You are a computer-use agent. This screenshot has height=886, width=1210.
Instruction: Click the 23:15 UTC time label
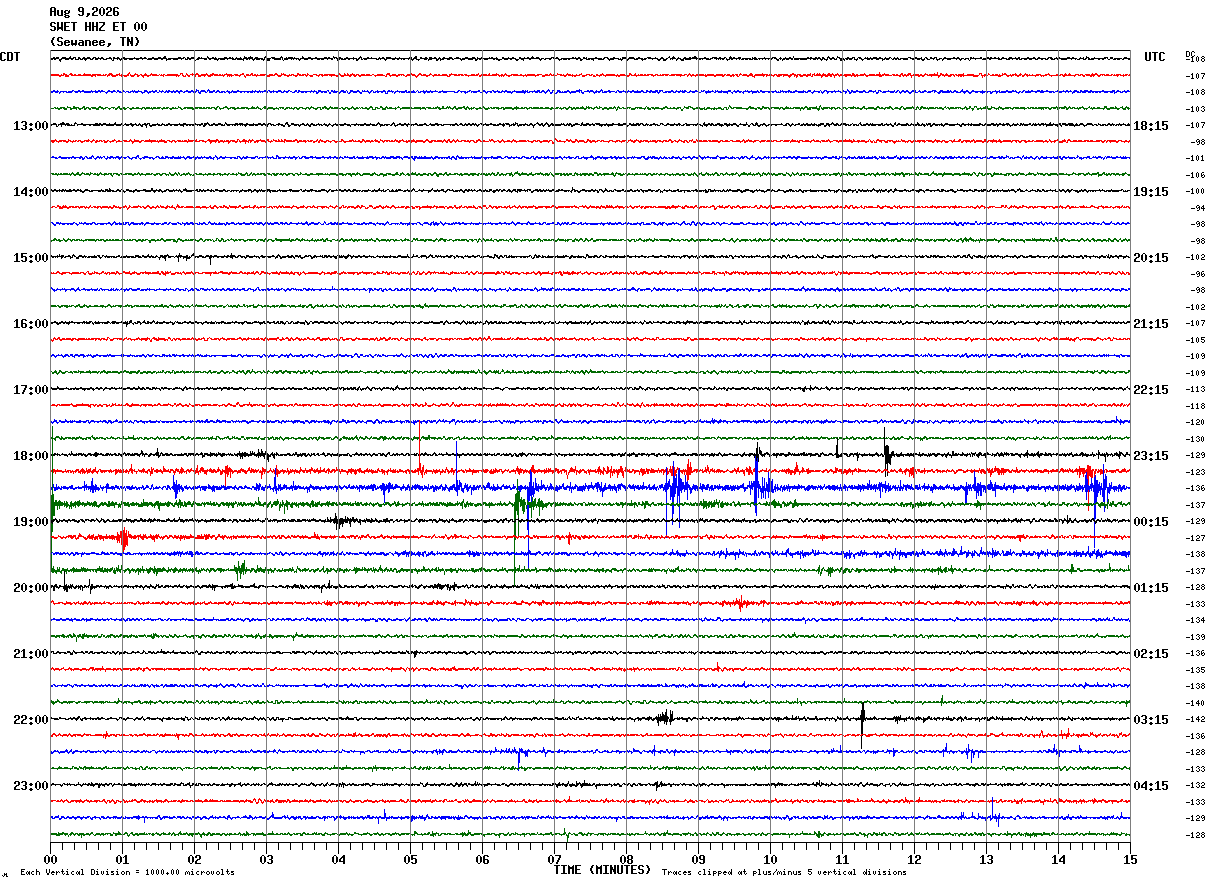coord(1151,456)
